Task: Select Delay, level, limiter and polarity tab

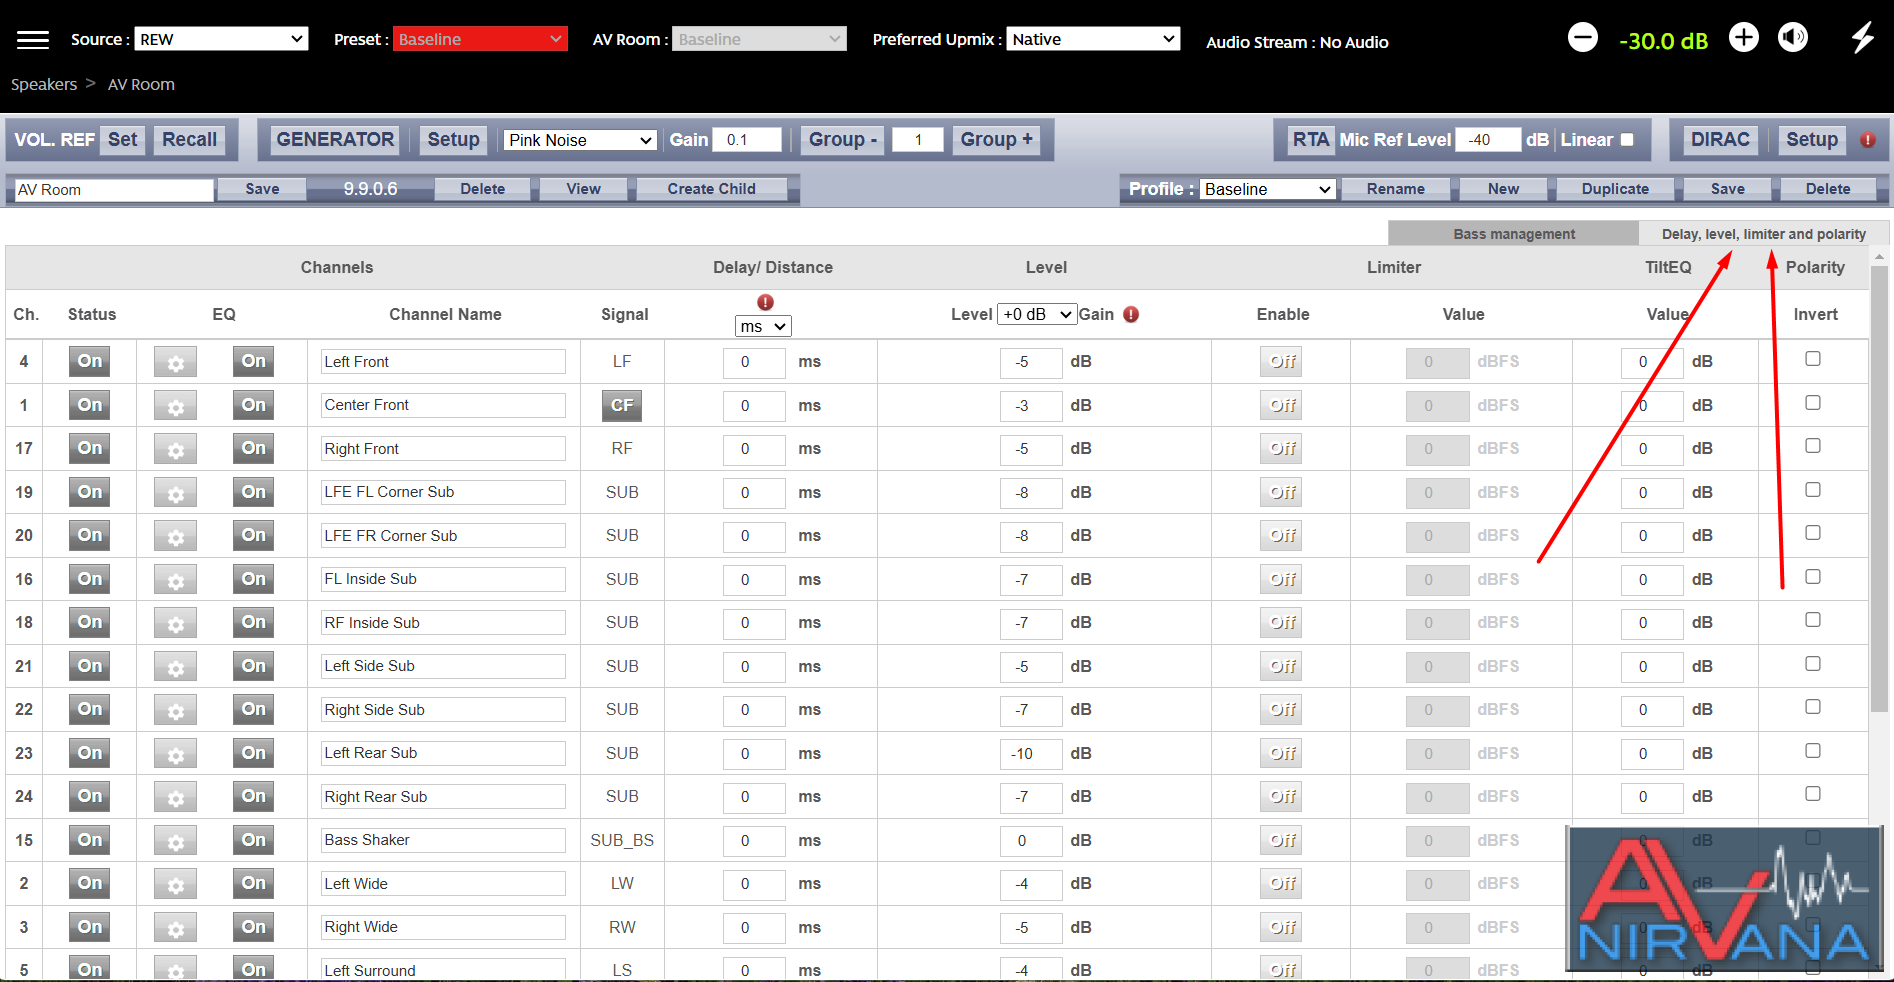Action: (1763, 234)
